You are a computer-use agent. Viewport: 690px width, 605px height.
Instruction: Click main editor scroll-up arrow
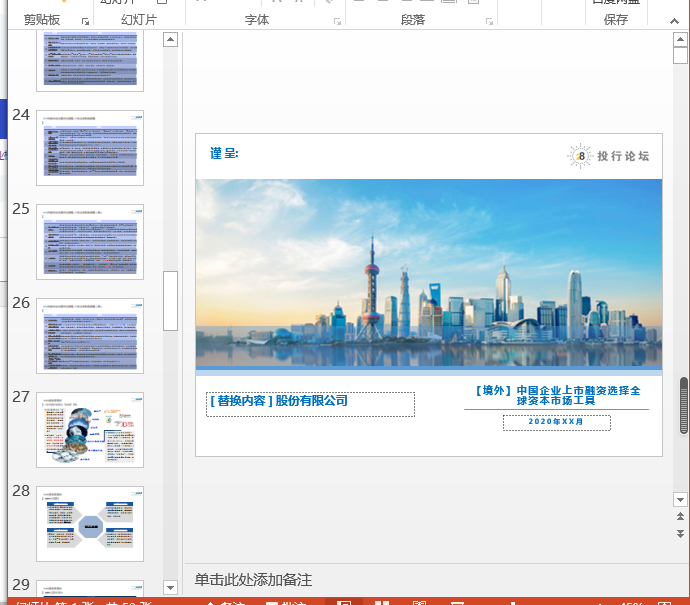click(680, 40)
